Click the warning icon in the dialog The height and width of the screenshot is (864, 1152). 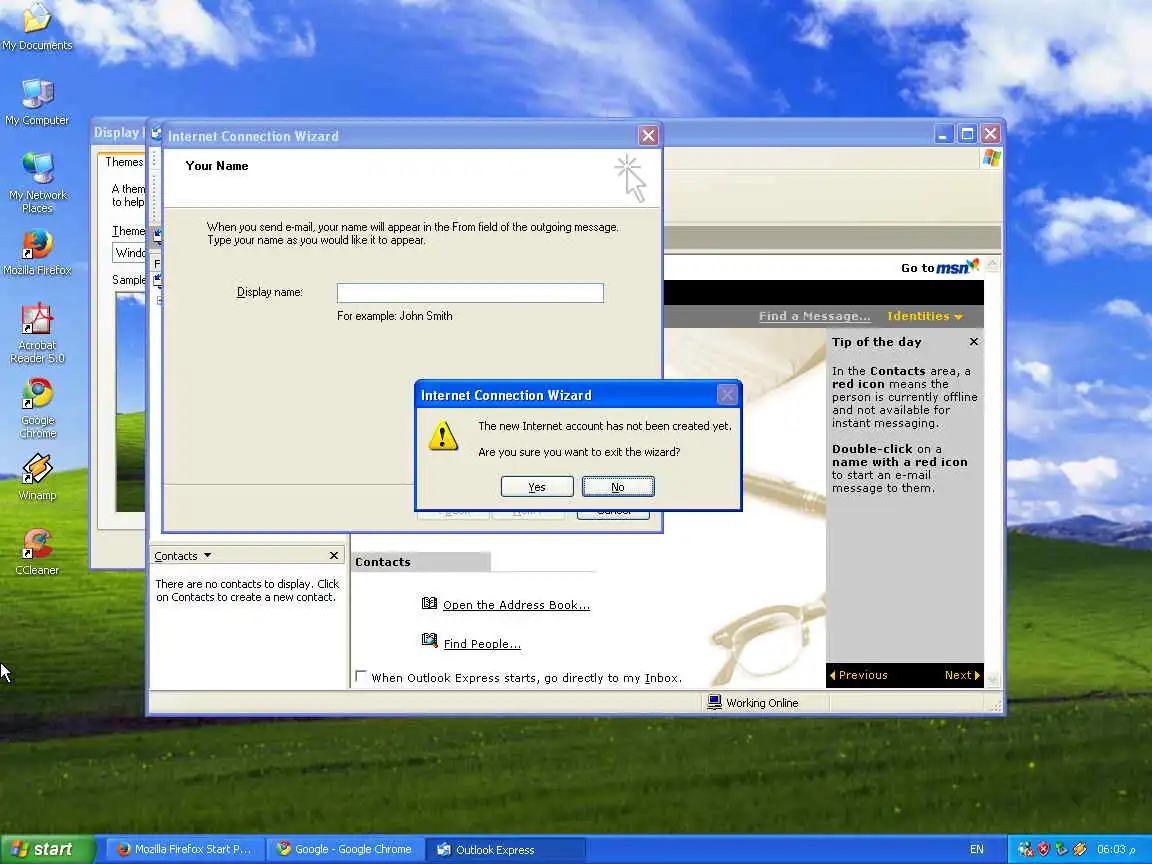(443, 436)
